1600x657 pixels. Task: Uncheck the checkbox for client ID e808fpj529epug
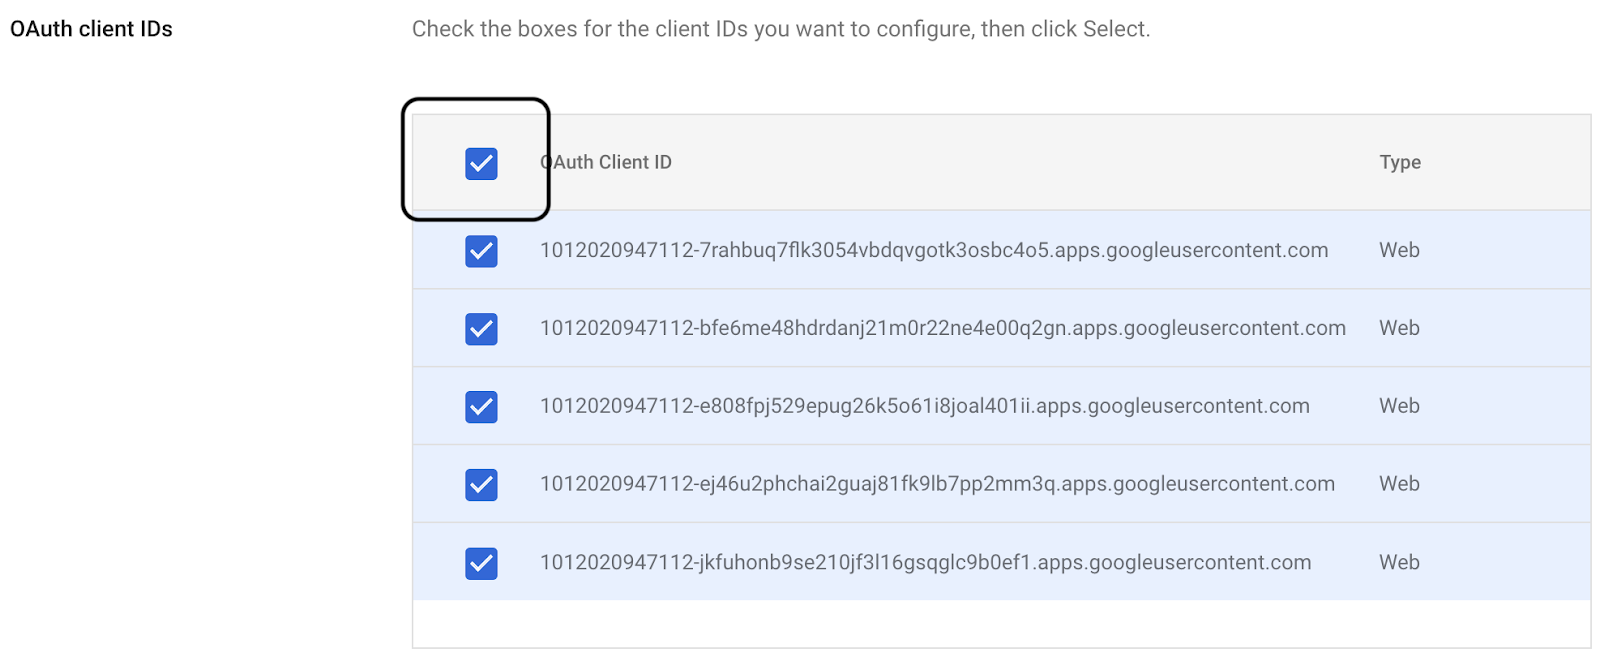click(481, 407)
